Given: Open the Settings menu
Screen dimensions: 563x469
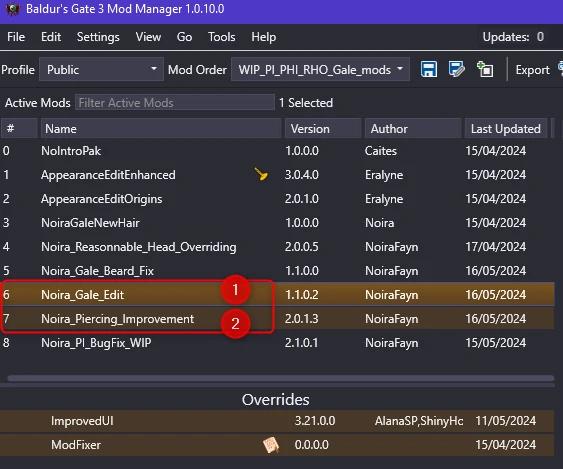Looking at the screenshot, I should [x=98, y=37].
